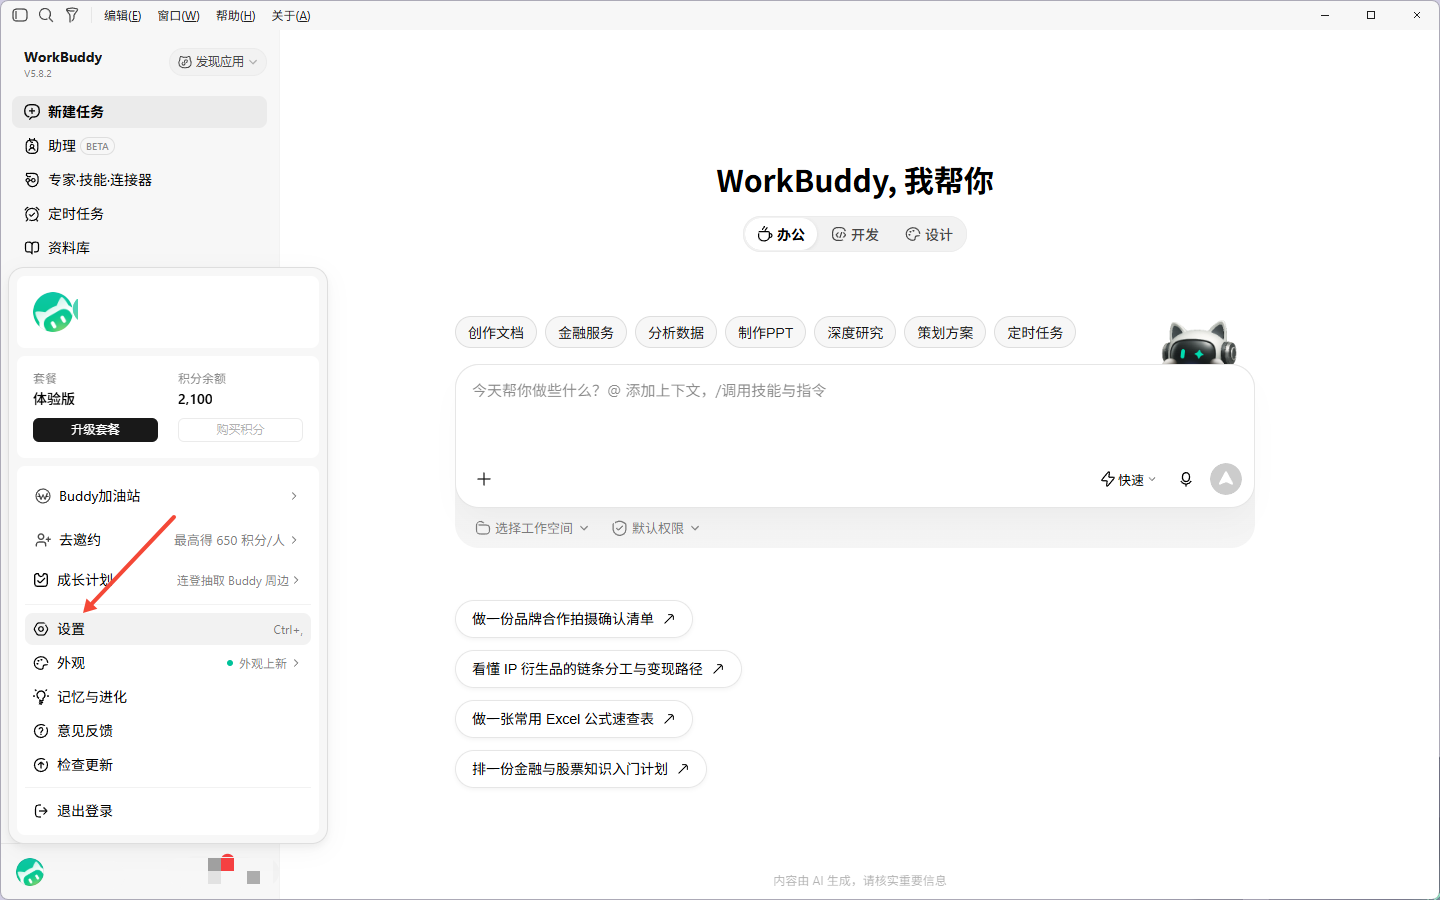Open the 编辑(E) menu
This screenshot has height=900, width=1440.
(122, 16)
